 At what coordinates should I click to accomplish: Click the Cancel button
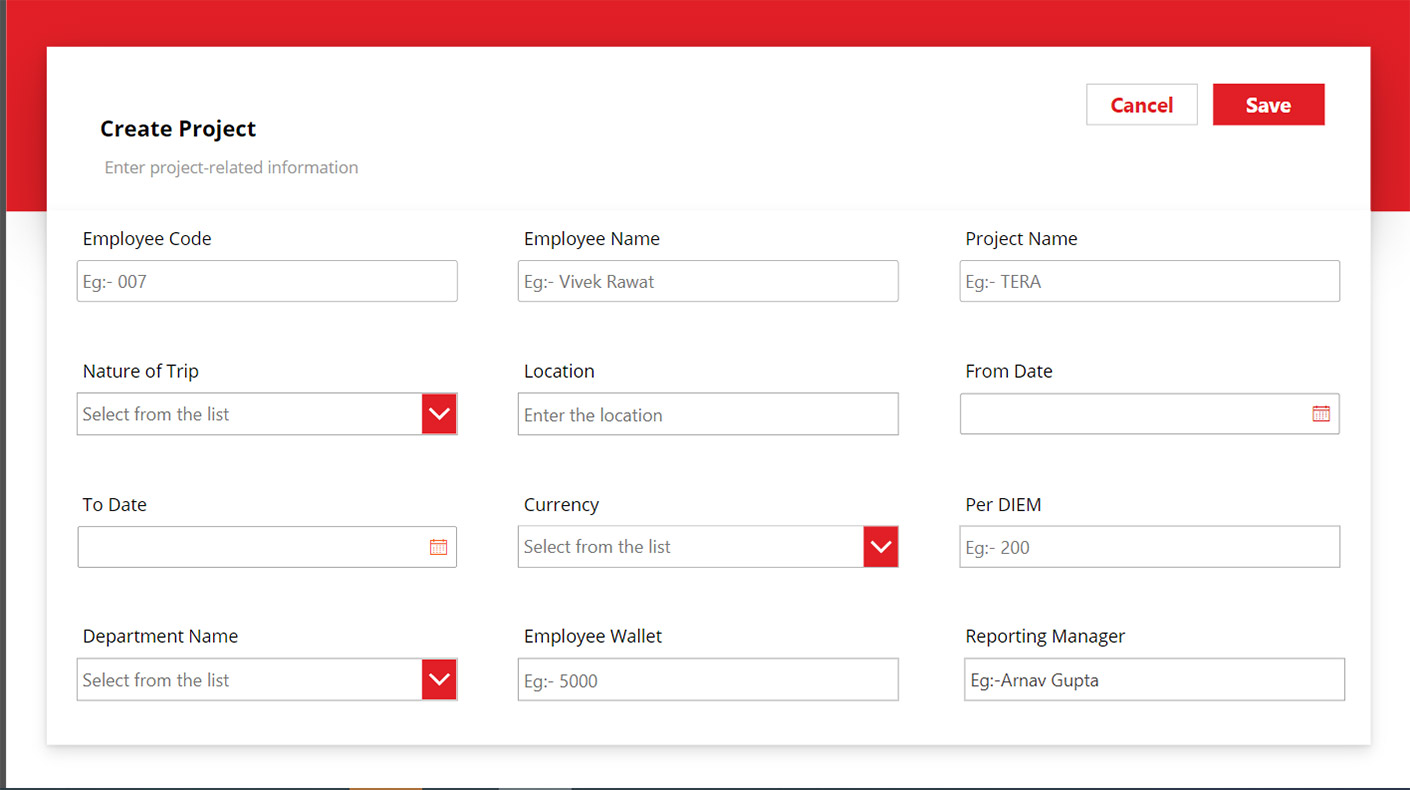click(x=1142, y=105)
